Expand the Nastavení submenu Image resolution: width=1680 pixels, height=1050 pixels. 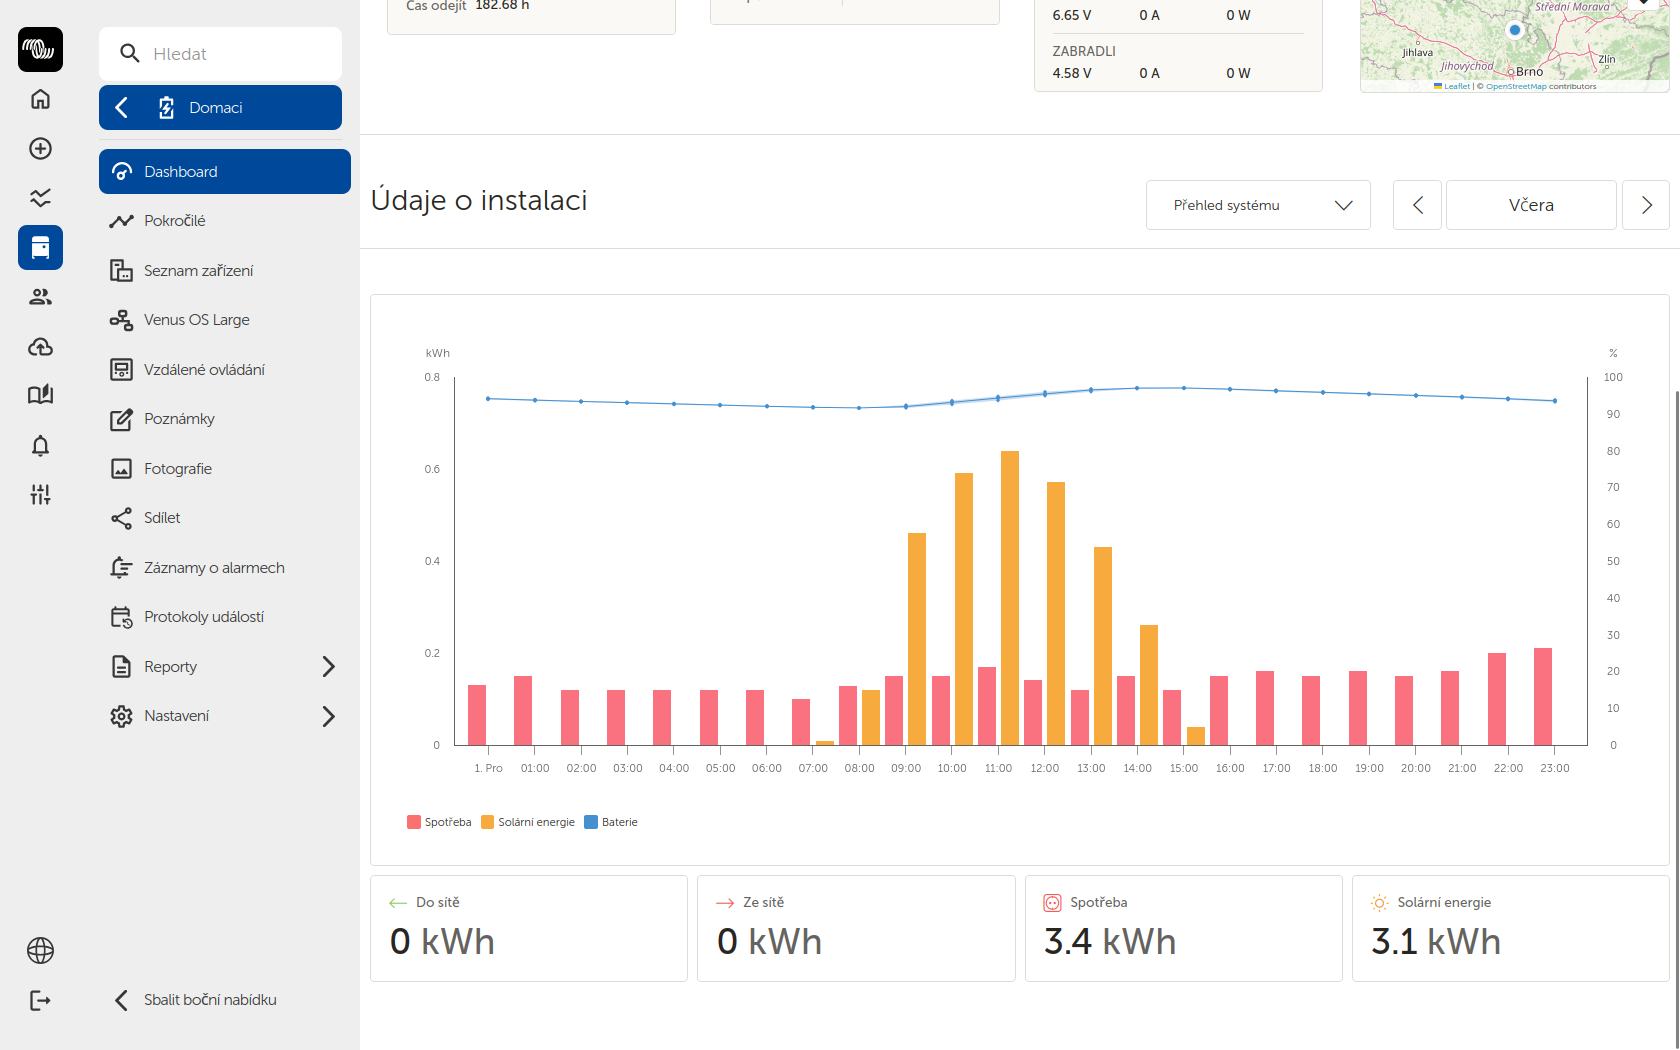click(x=328, y=716)
